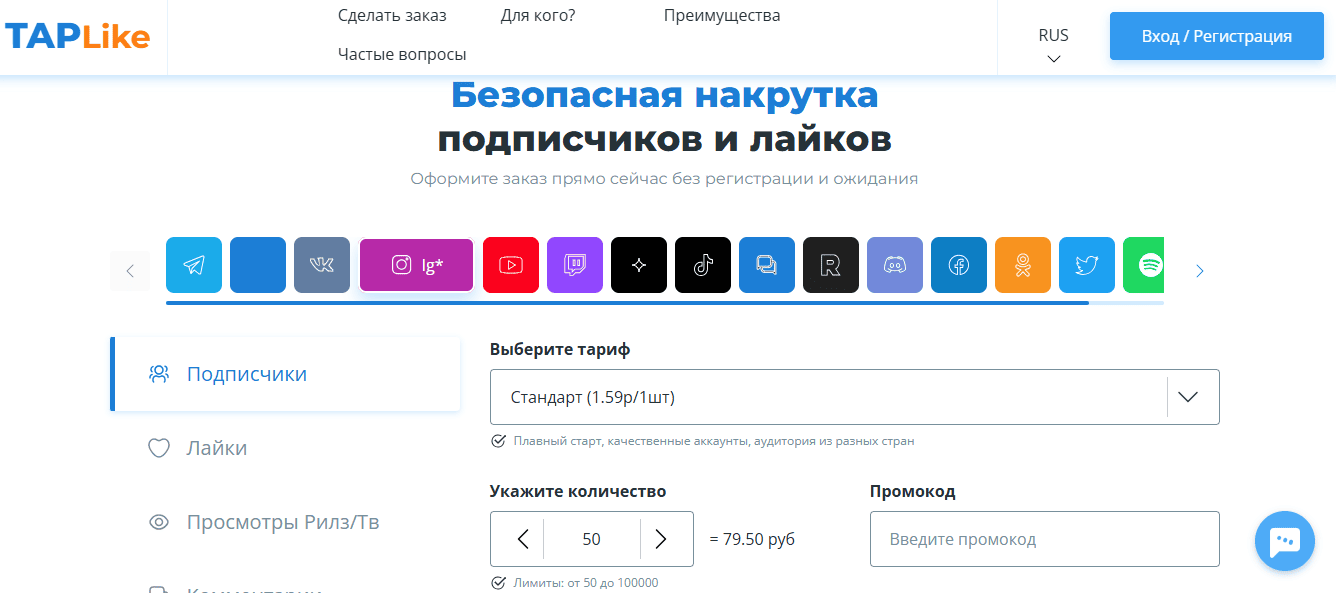Open the Подписчики service tab
1336x593 pixels.
(x=286, y=374)
